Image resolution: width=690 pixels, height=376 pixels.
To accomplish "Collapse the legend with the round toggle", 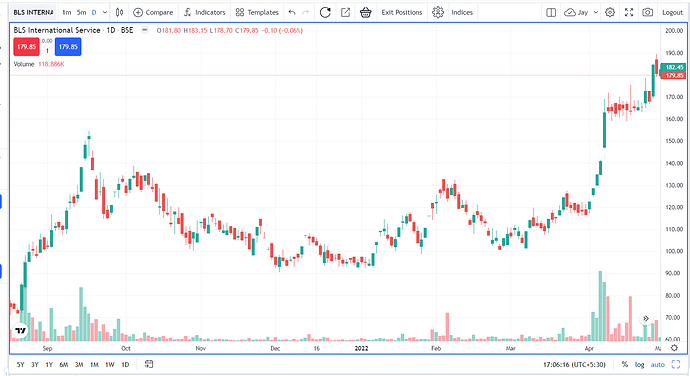I will 144,30.
